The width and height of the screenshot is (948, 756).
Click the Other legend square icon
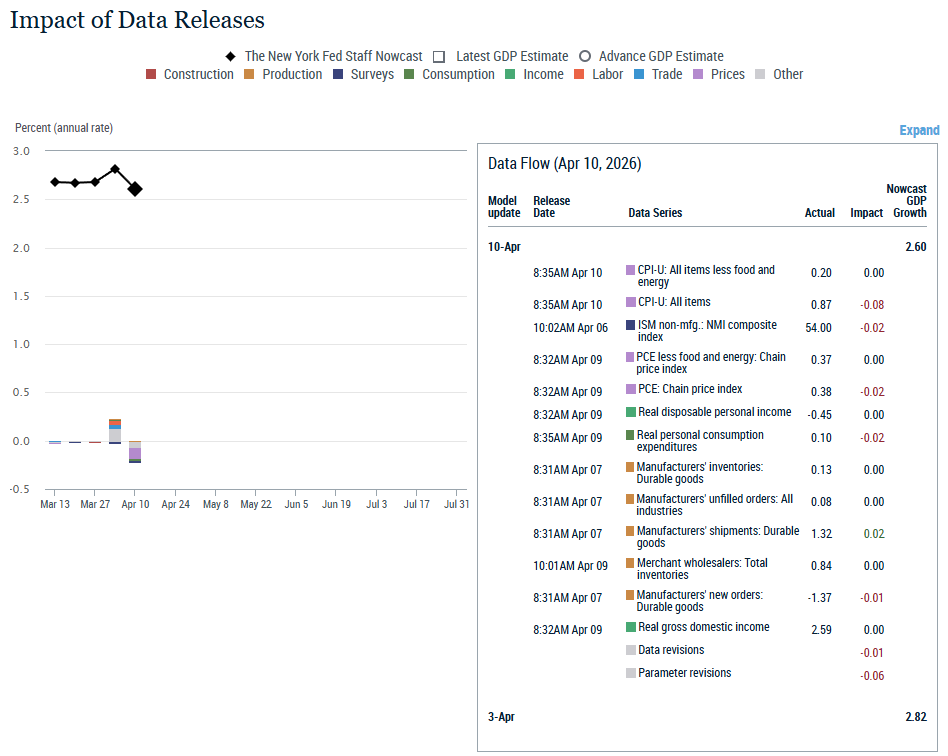pos(761,74)
